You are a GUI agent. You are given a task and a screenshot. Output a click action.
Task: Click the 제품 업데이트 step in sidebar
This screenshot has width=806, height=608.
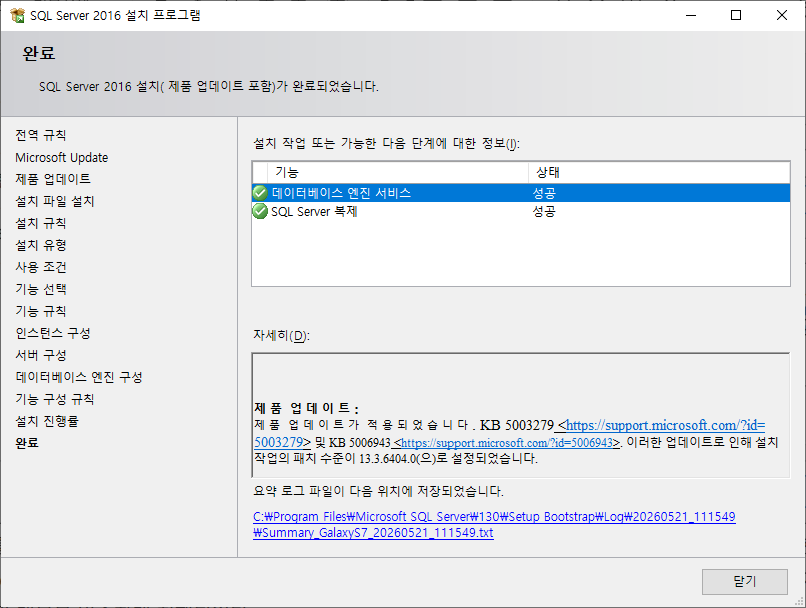coord(53,179)
